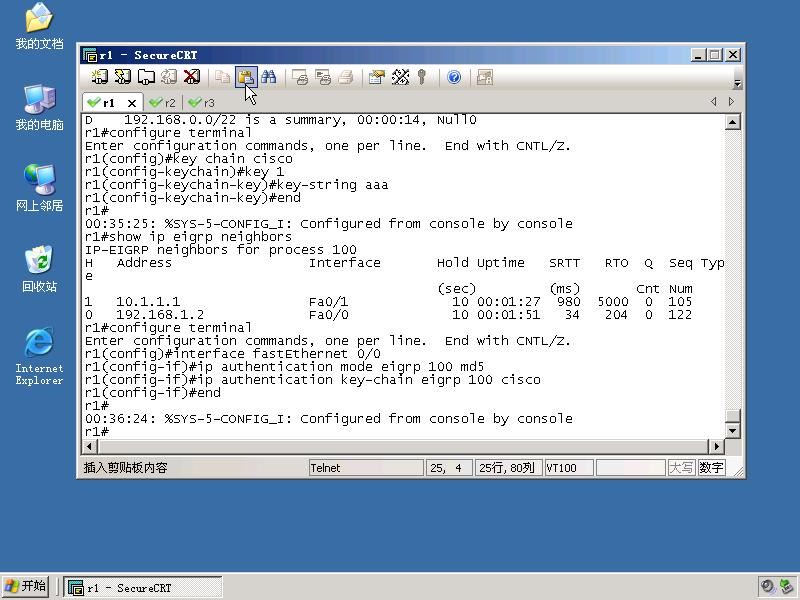The height and width of the screenshot is (600, 800).
Task: Open 我的文档 desktop icon
Action: point(39,27)
